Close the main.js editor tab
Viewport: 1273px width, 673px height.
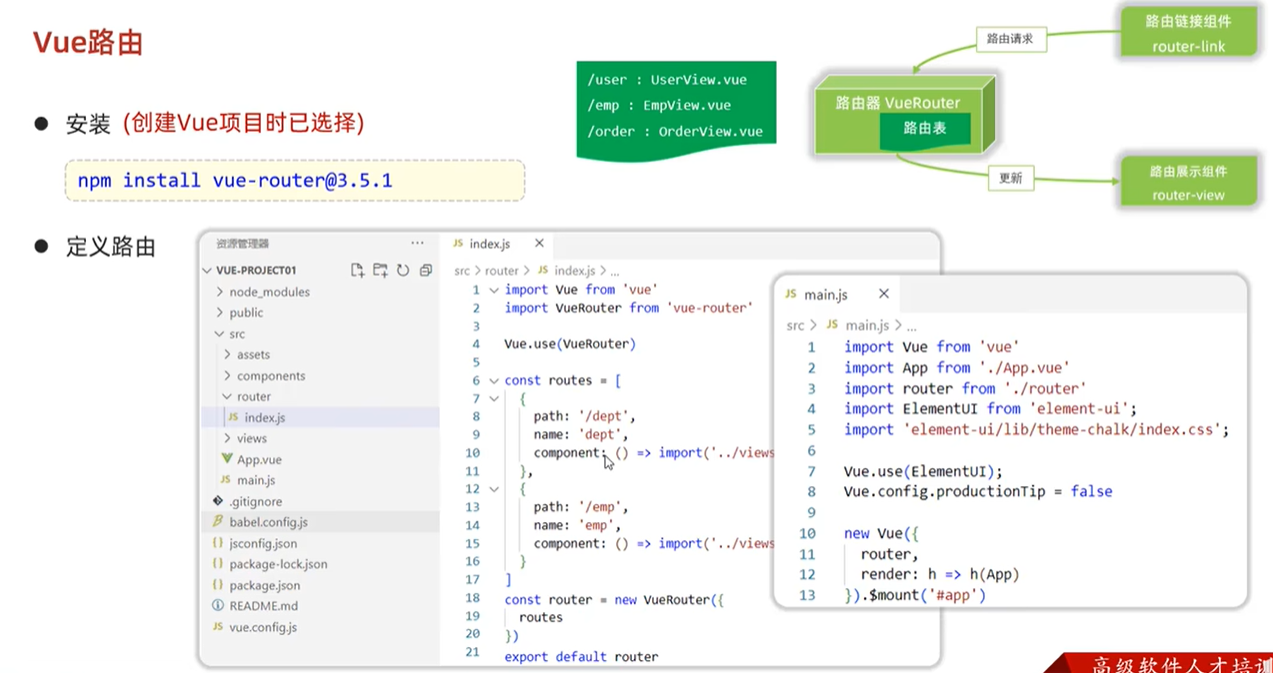tap(883, 294)
